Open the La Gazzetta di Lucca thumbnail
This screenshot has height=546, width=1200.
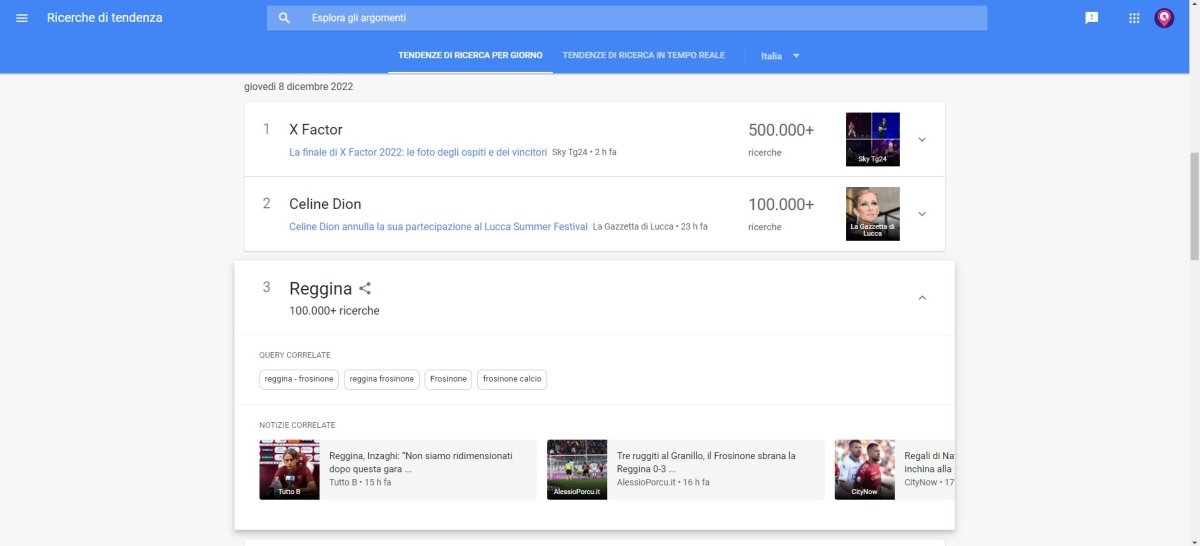(x=873, y=213)
